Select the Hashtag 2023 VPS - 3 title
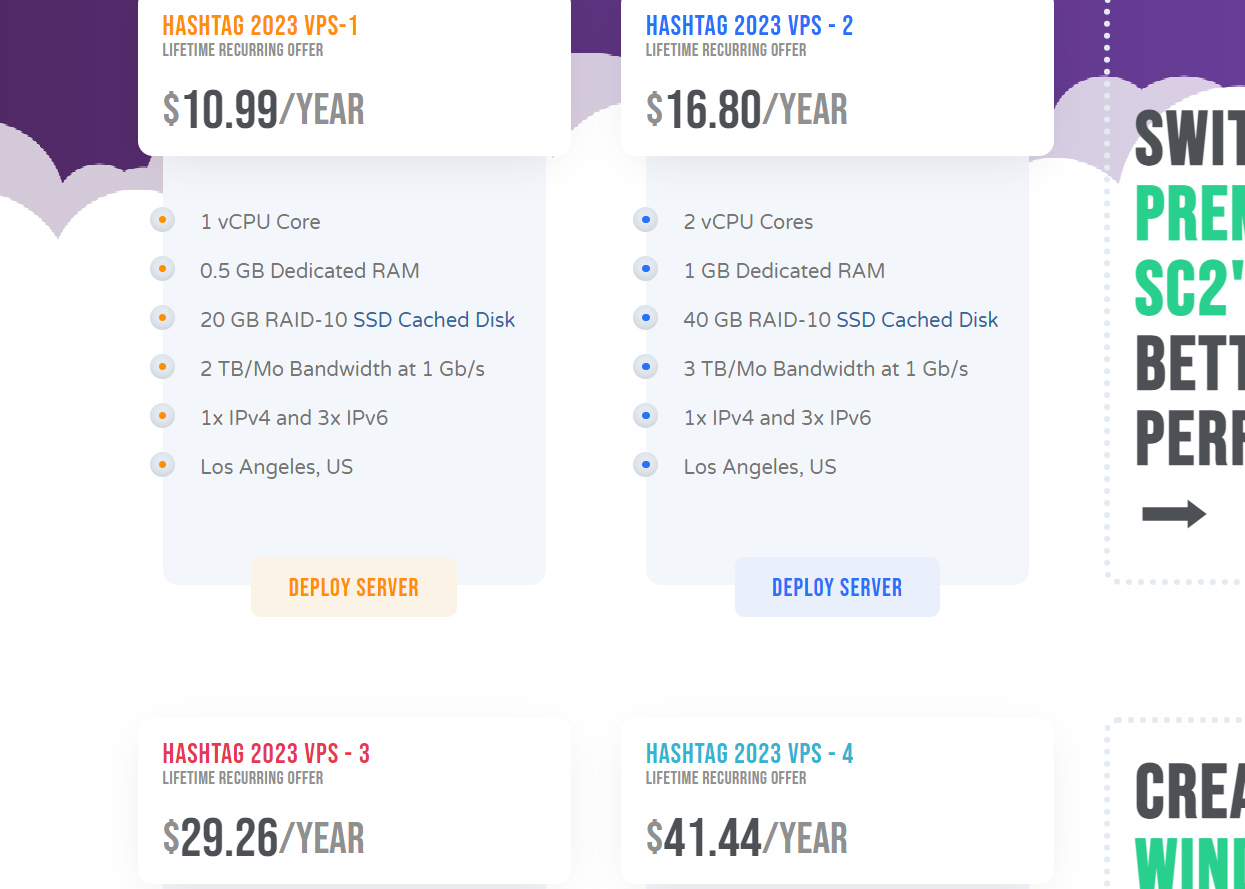 [266, 754]
